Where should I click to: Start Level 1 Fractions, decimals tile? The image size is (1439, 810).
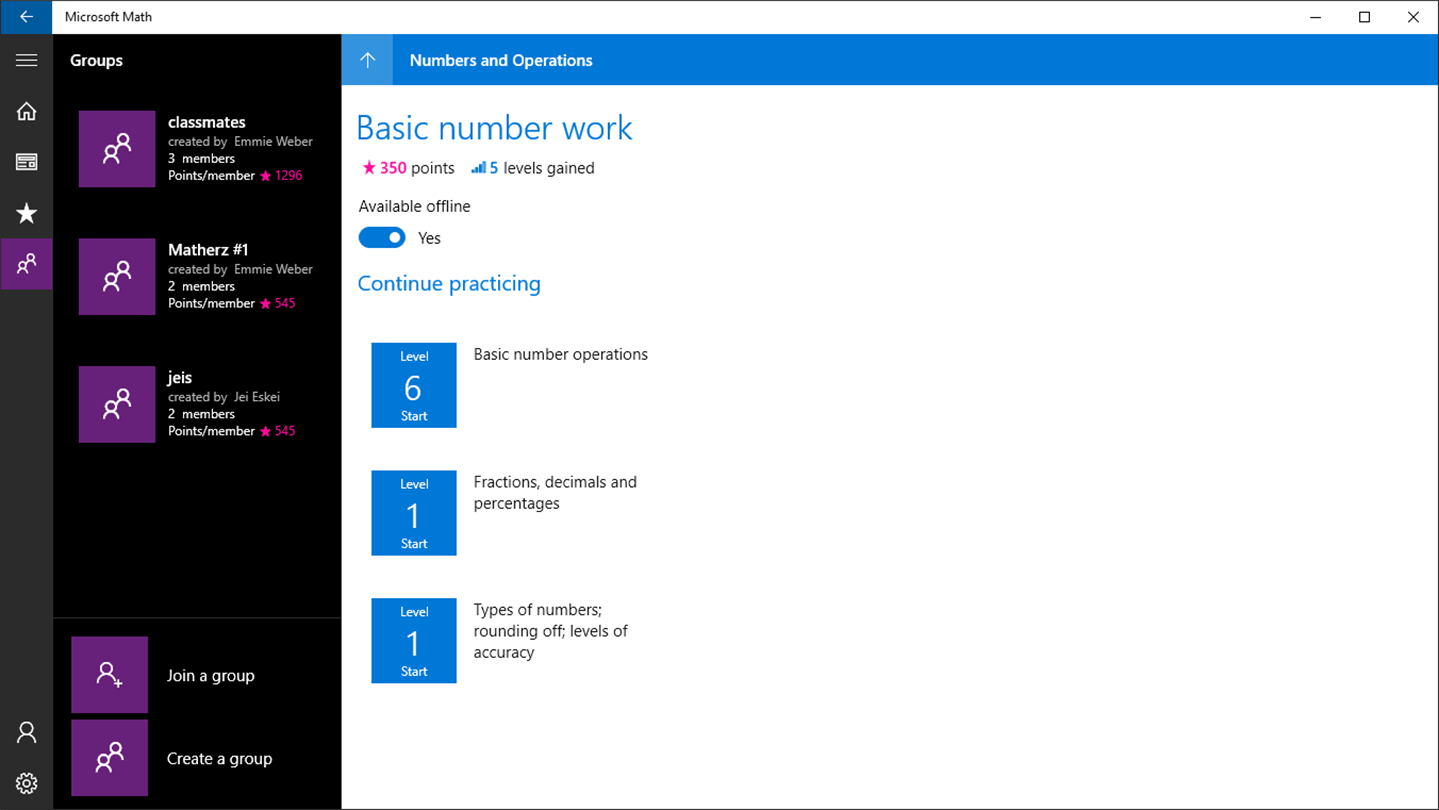click(x=414, y=513)
